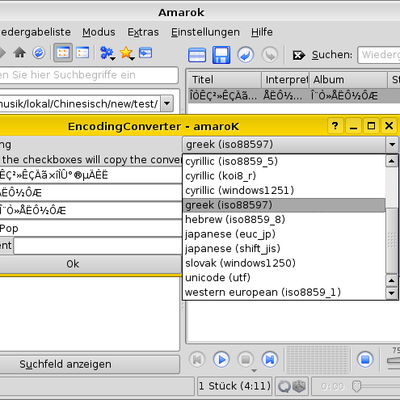Click the blue play button
Image resolution: width=400 pixels, height=400 pixels.
pos(221,360)
